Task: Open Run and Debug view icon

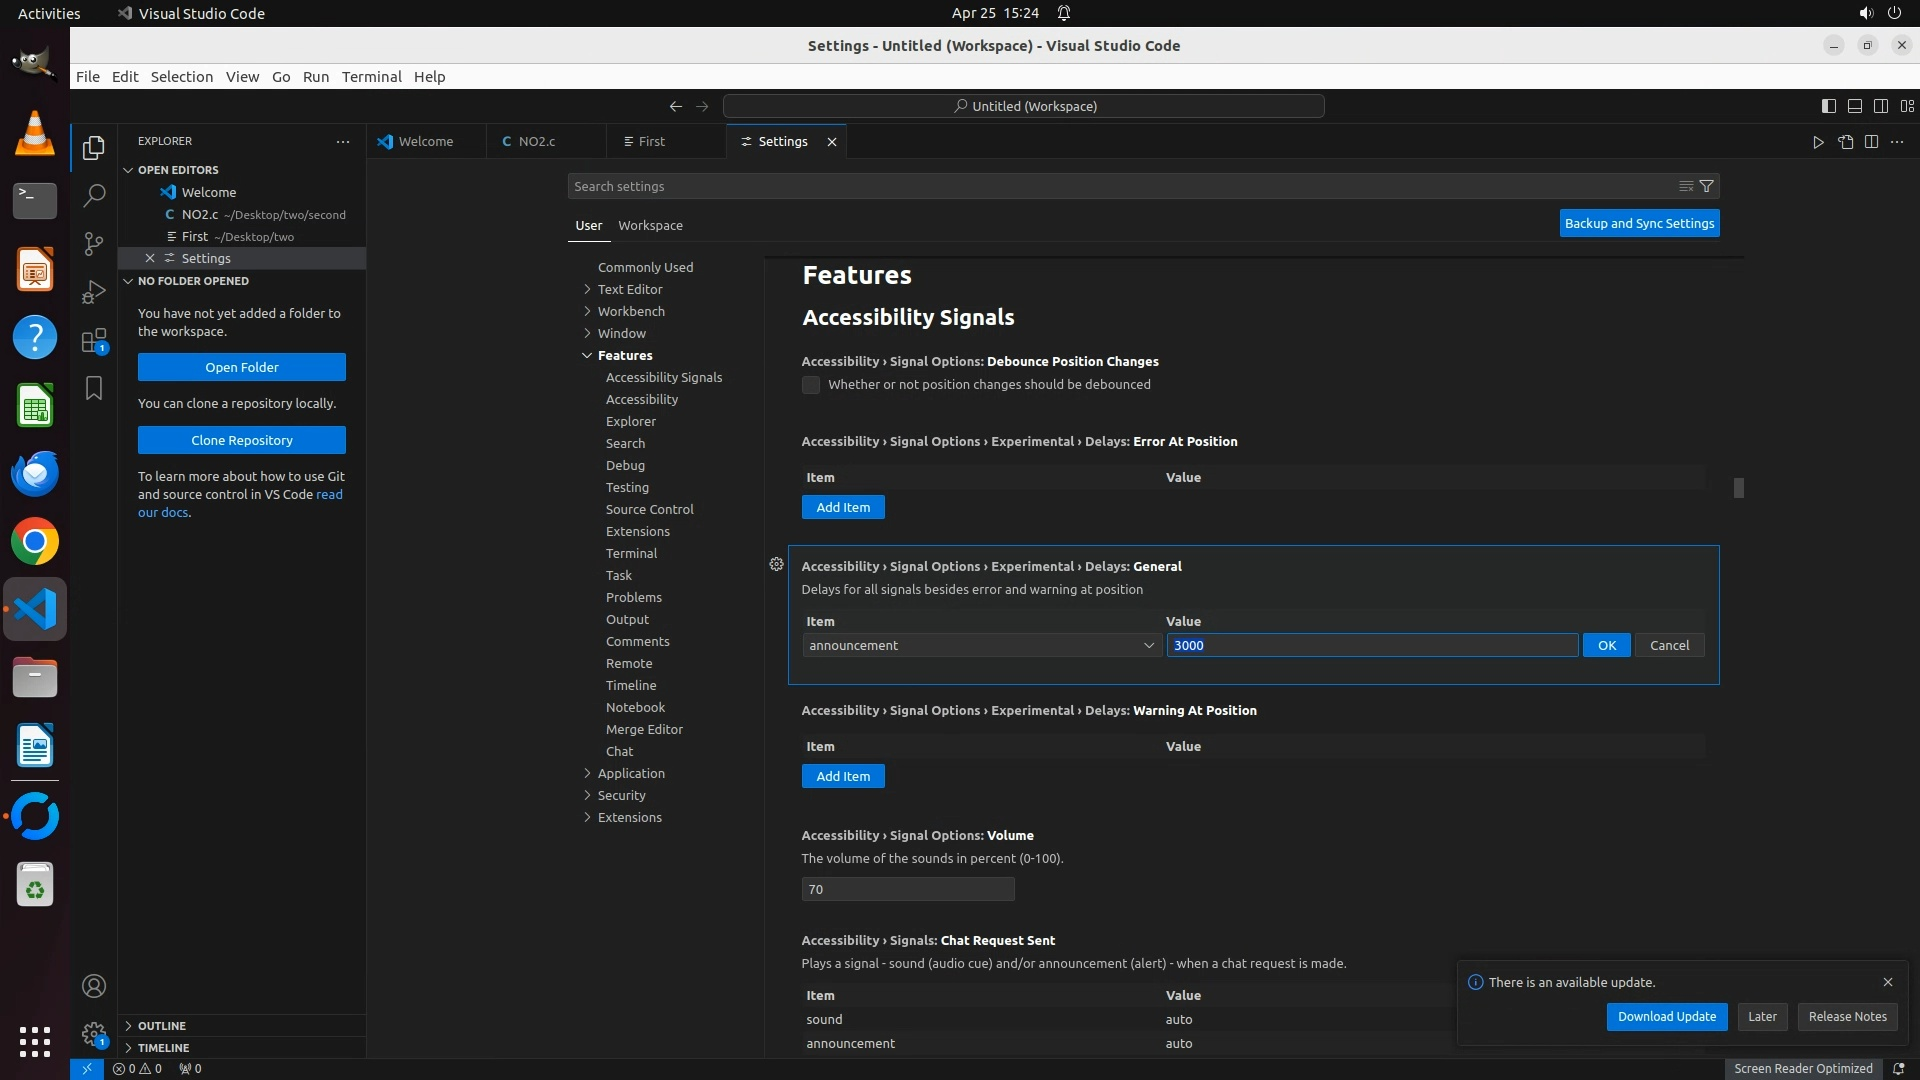Action: click(94, 292)
